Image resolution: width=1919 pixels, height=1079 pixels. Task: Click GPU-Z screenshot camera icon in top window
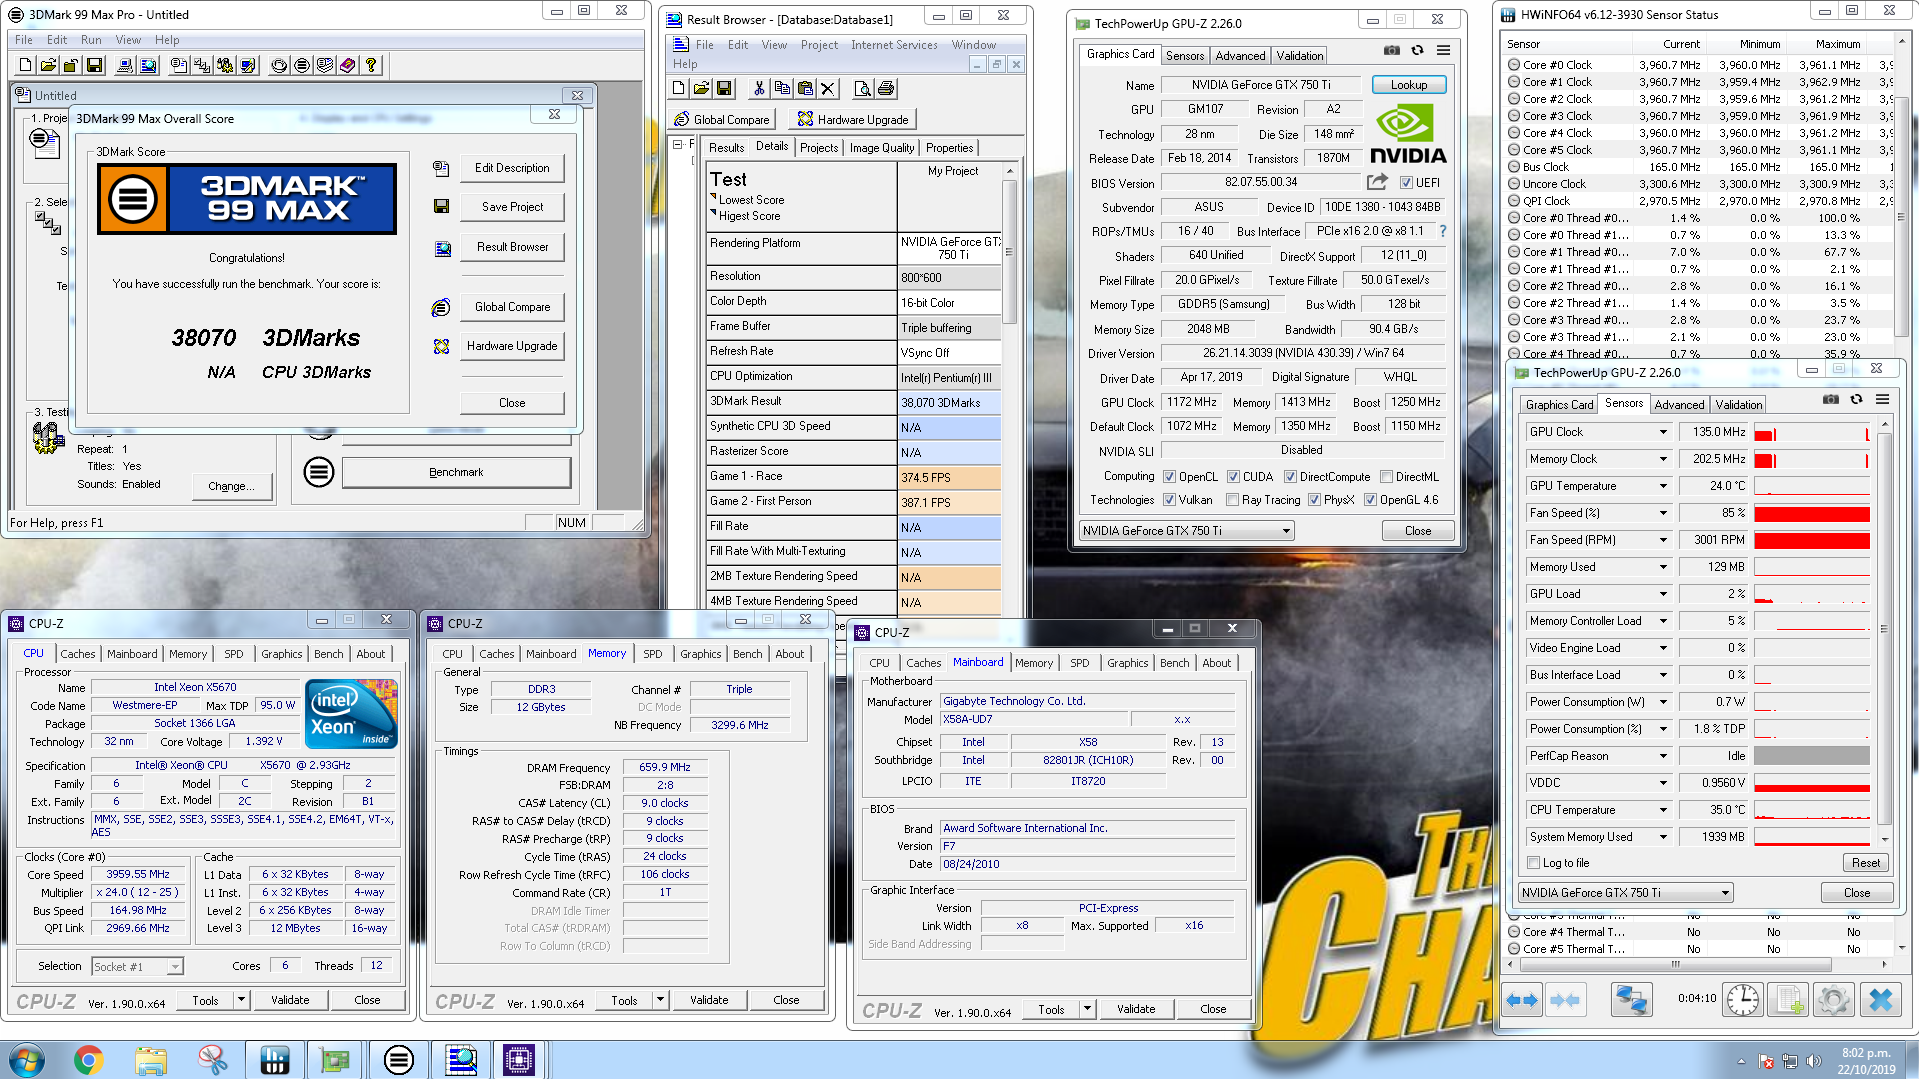click(x=1392, y=50)
